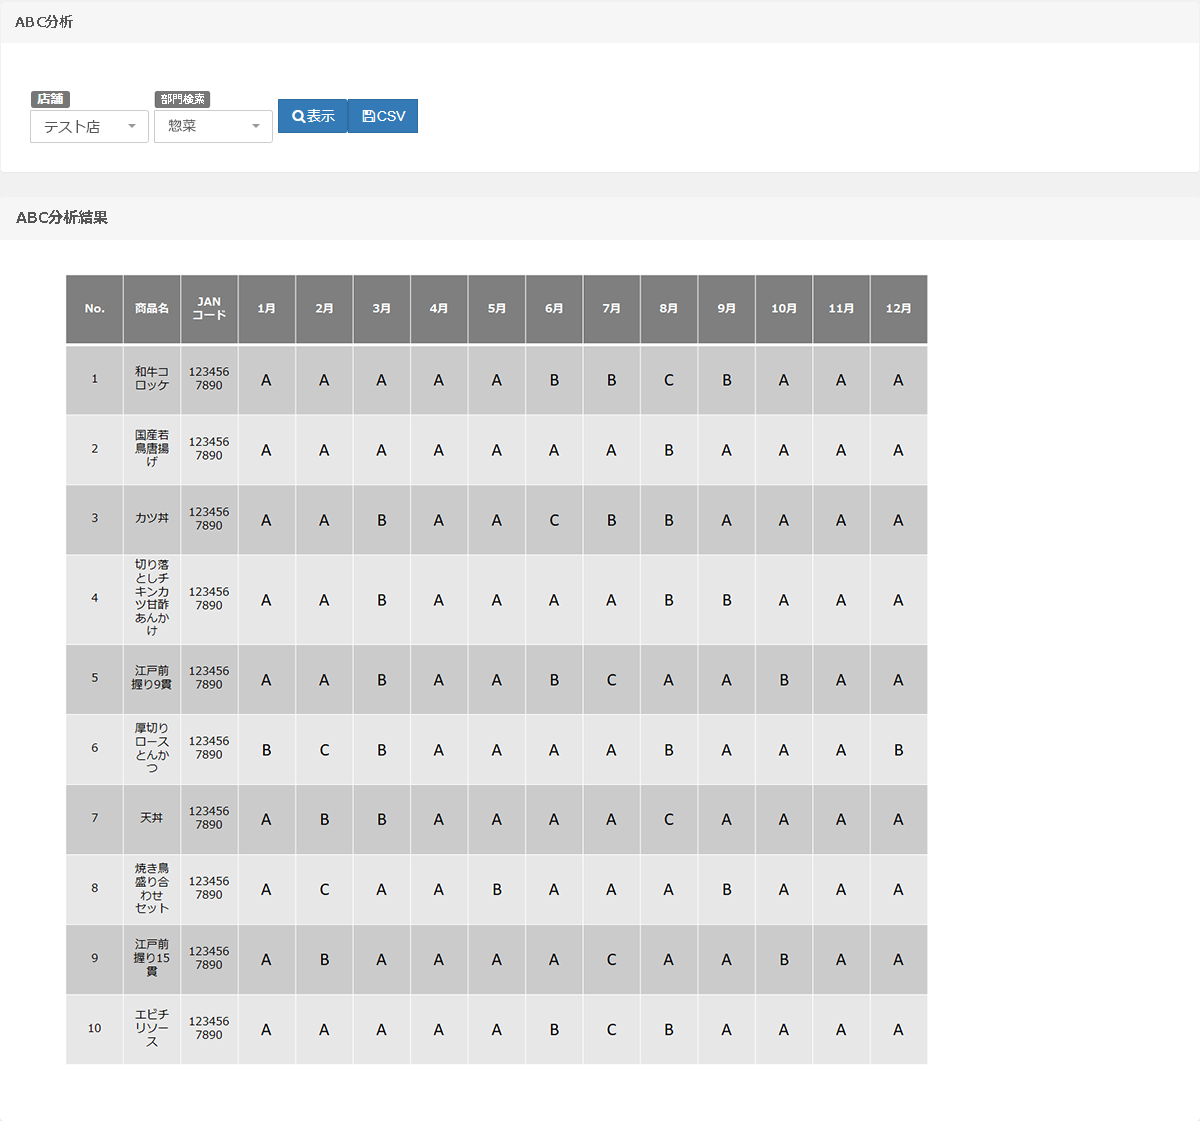Select the 天丼 product row name
Screen dimensions: 1200x1121
point(152,819)
